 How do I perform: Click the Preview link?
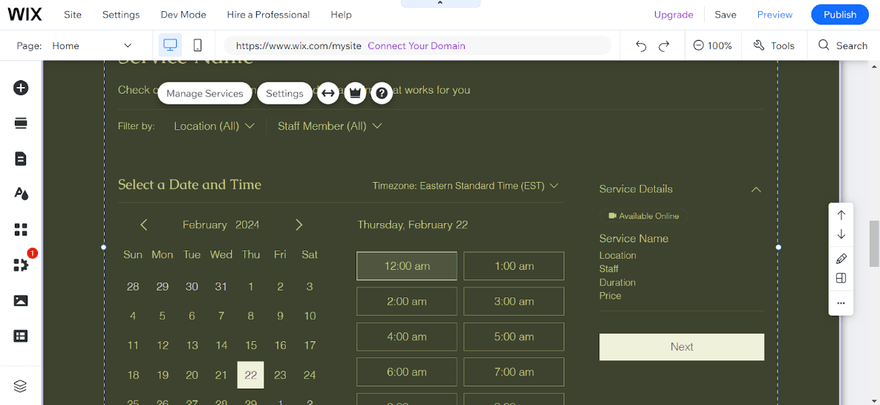point(774,15)
